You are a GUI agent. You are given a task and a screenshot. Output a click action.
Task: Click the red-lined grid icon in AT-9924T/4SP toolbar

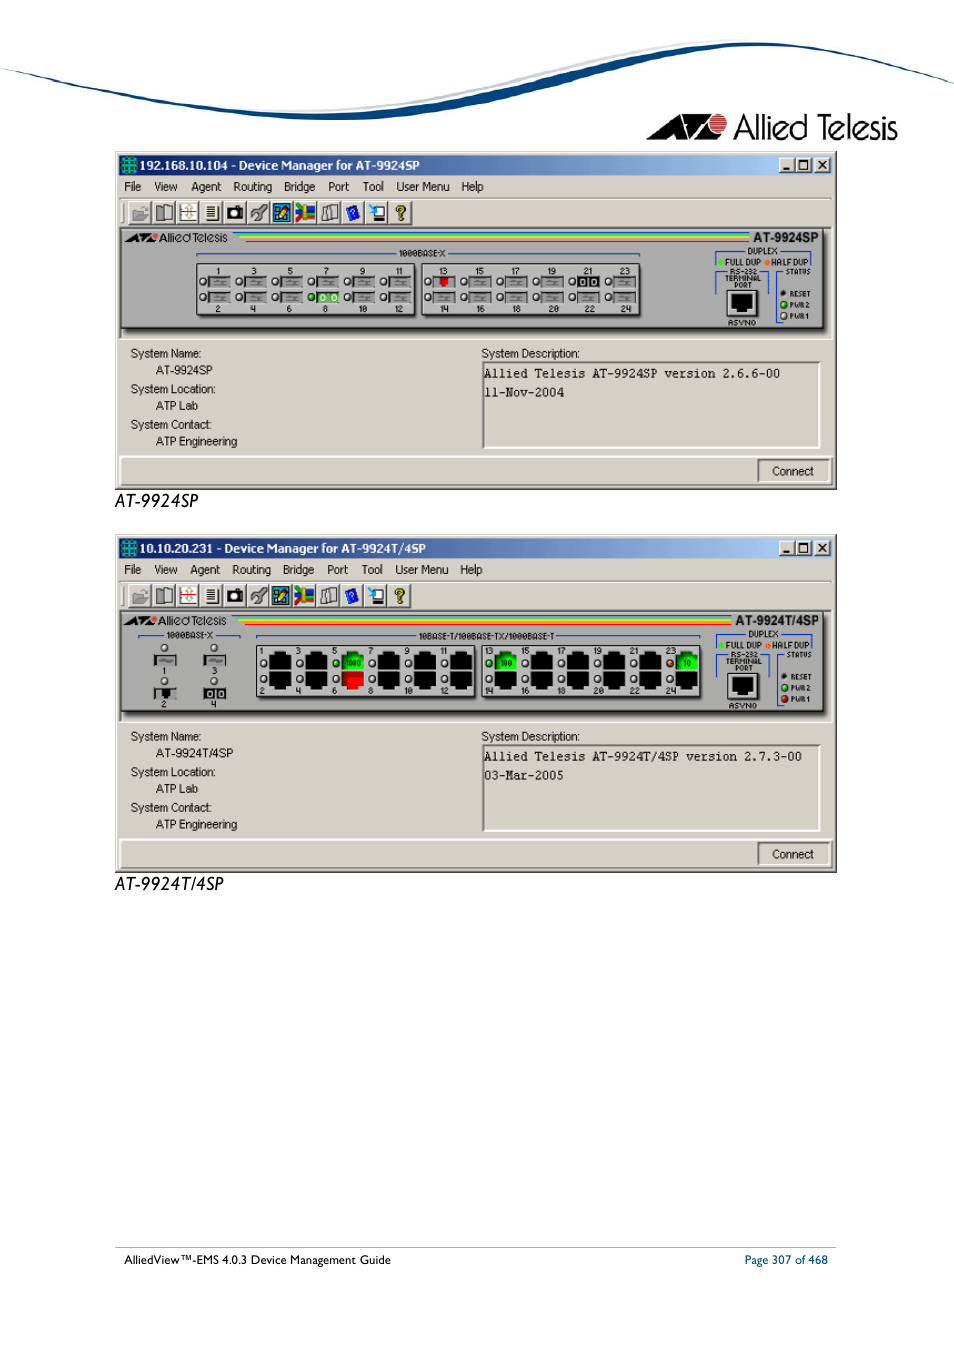[188, 596]
